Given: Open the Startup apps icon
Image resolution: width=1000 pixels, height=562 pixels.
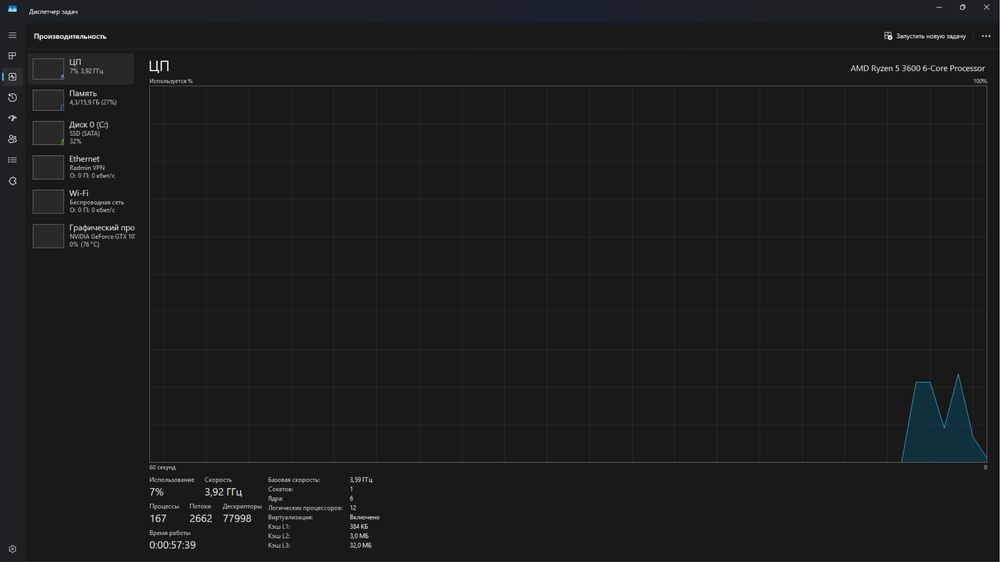Looking at the screenshot, I should tap(12, 118).
